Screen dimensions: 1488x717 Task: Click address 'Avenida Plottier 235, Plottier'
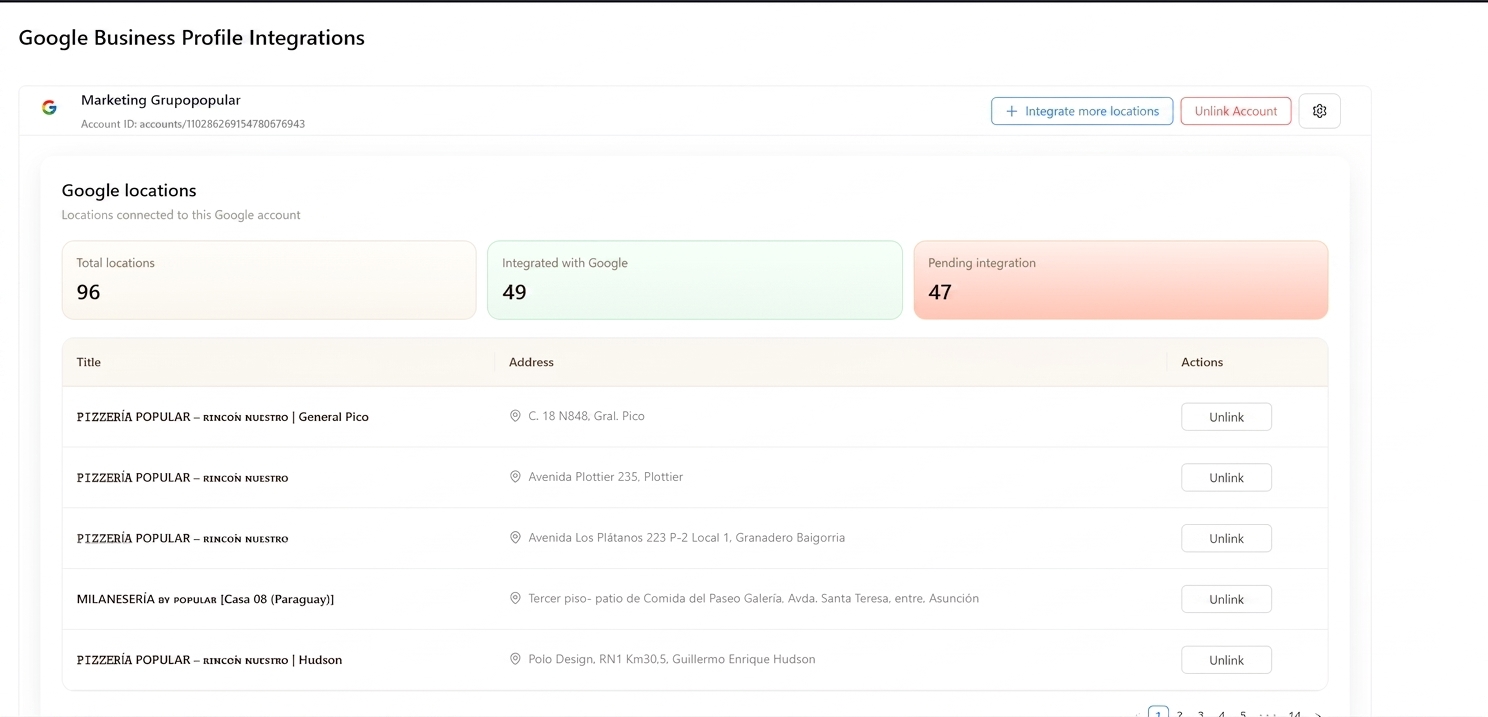605,477
